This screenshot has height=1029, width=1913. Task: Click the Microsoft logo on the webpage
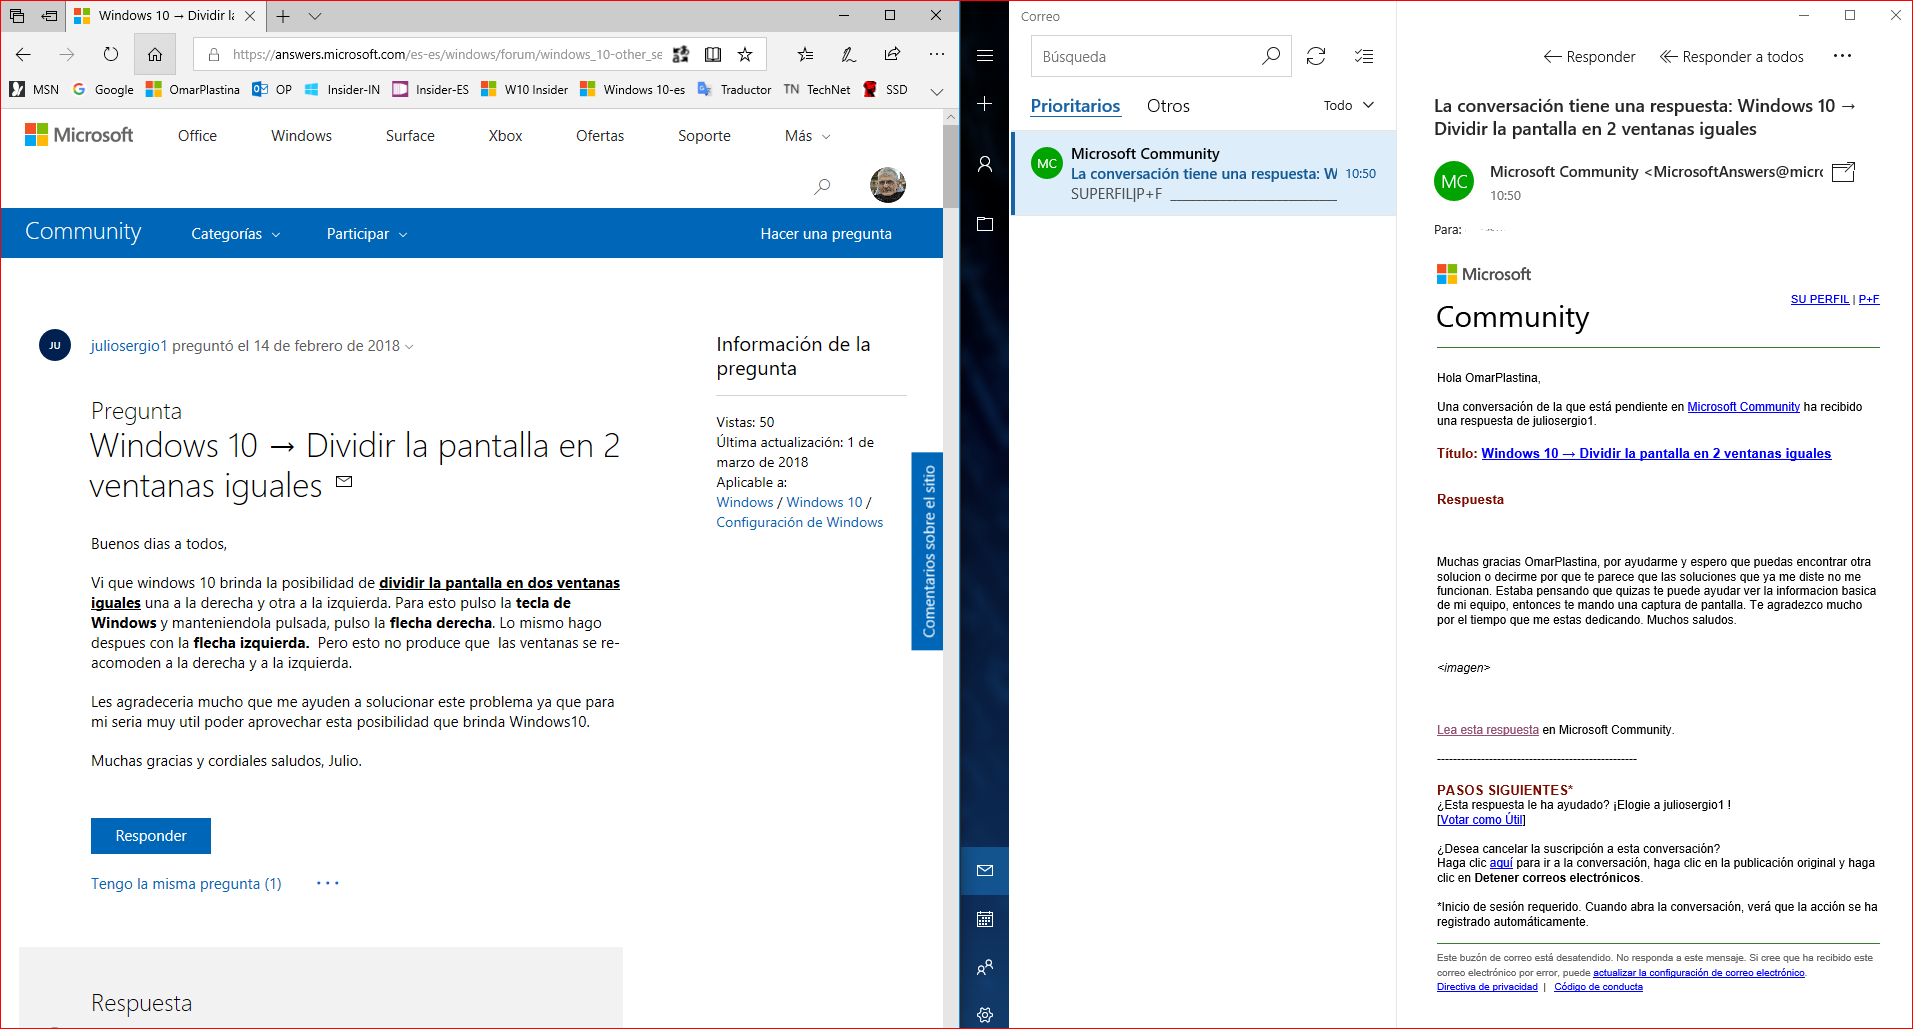[x=79, y=135]
